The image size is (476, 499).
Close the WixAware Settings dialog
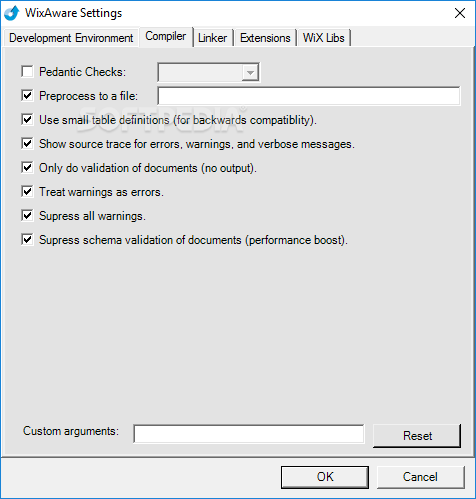click(460, 13)
